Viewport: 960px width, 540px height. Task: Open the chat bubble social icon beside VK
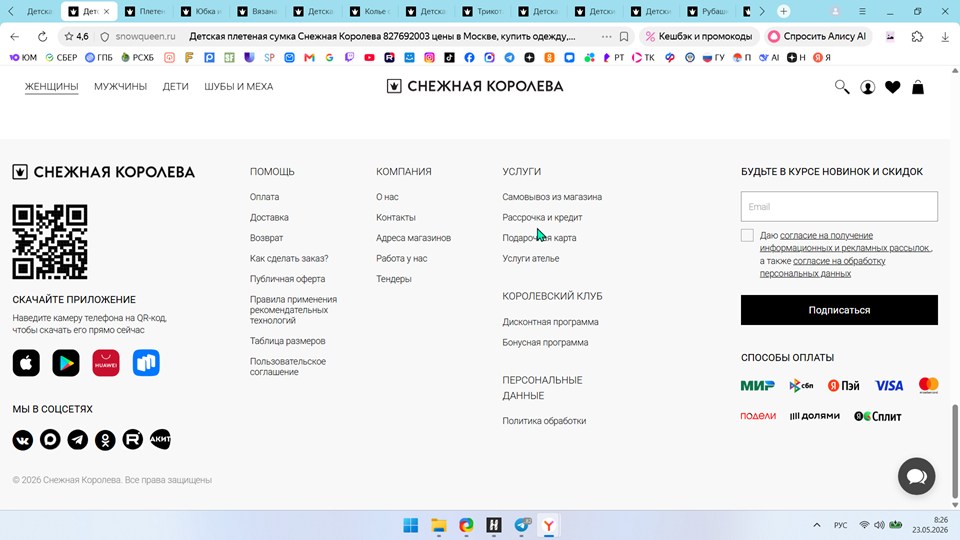[50, 440]
